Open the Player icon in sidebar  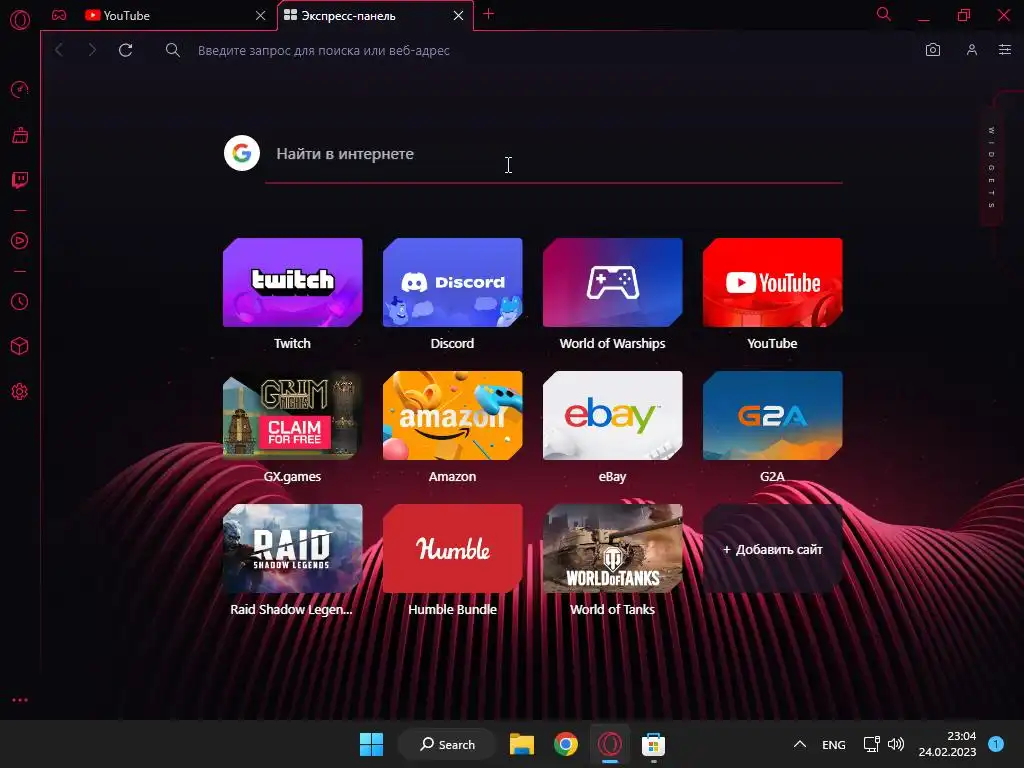(x=20, y=241)
